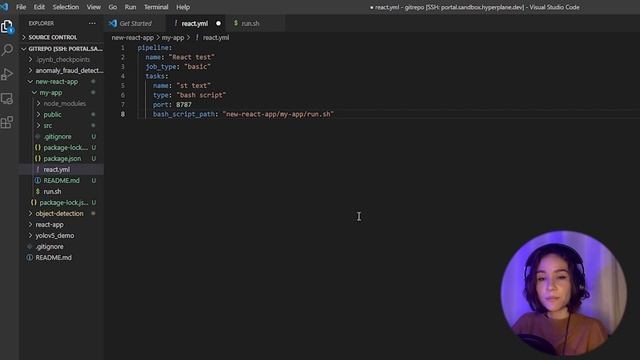The width and height of the screenshot is (640, 360).
Task: Click the VS Code logo in title bar
Action: point(4,7)
